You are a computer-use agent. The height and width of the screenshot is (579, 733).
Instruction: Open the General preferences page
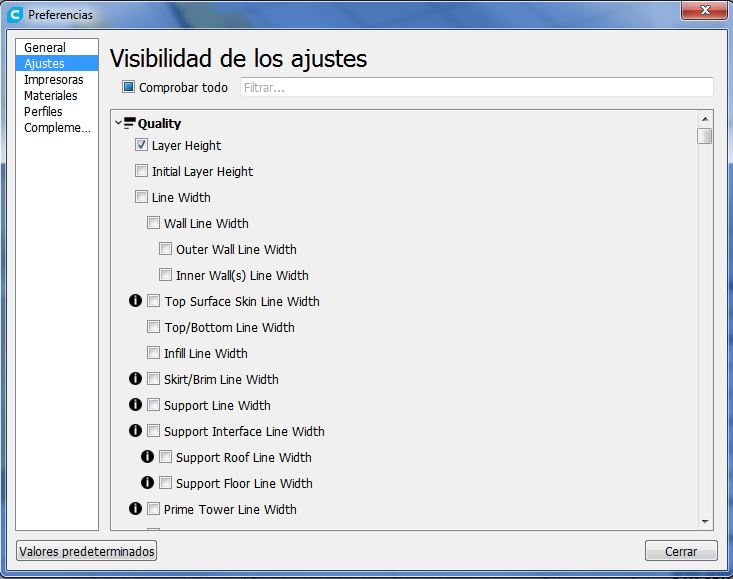coord(57,47)
